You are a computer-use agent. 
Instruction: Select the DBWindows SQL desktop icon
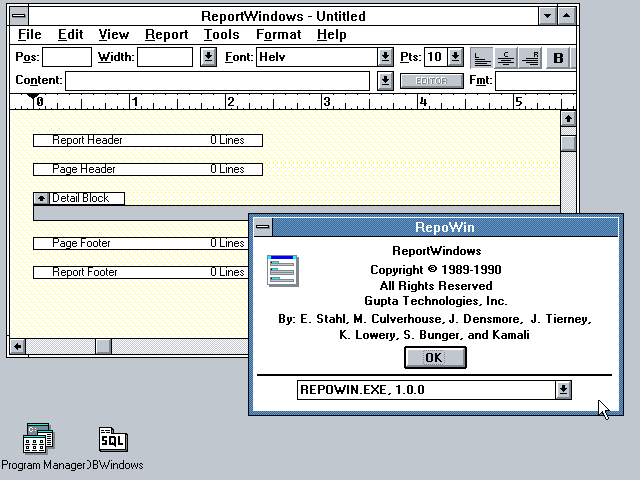tap(113, 439)
